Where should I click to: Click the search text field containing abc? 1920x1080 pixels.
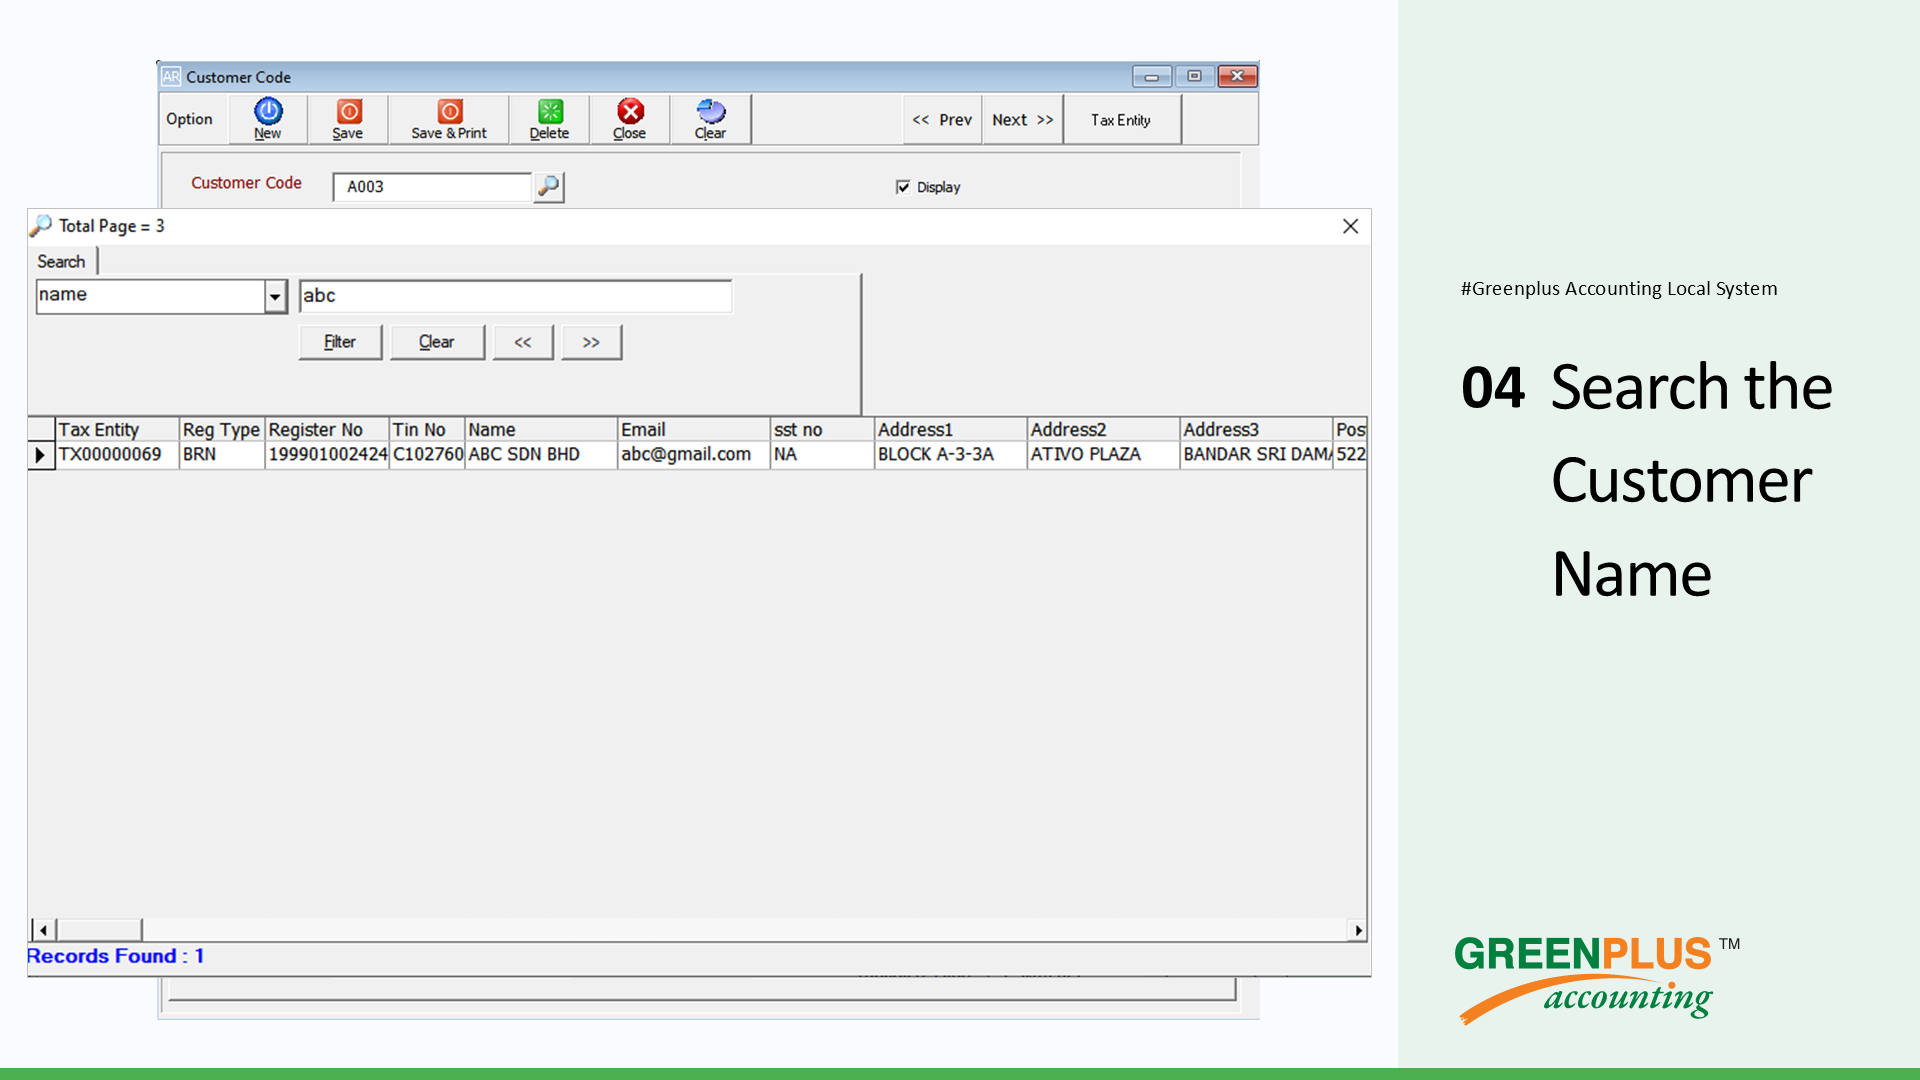coord(515,296)
